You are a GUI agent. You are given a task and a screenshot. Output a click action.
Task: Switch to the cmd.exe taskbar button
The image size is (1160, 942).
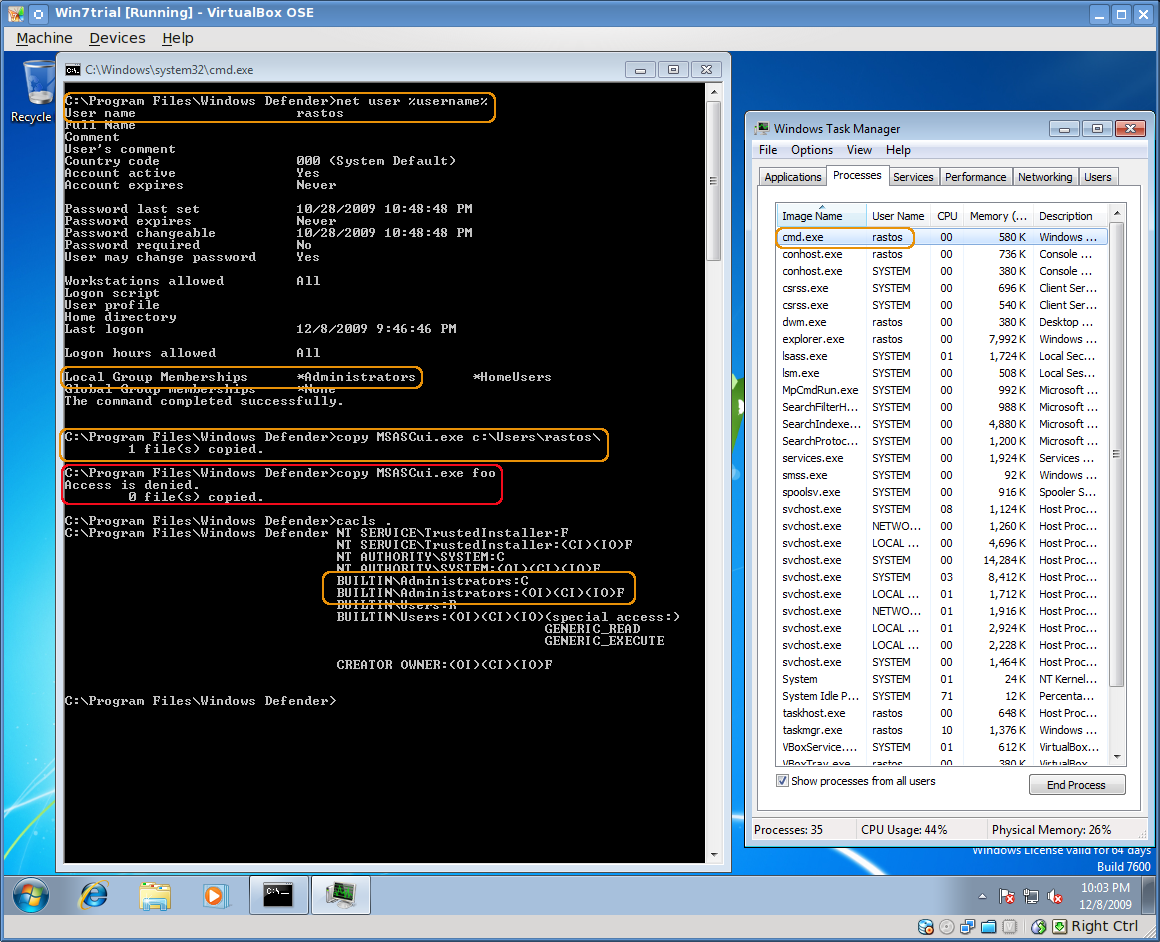278,895
